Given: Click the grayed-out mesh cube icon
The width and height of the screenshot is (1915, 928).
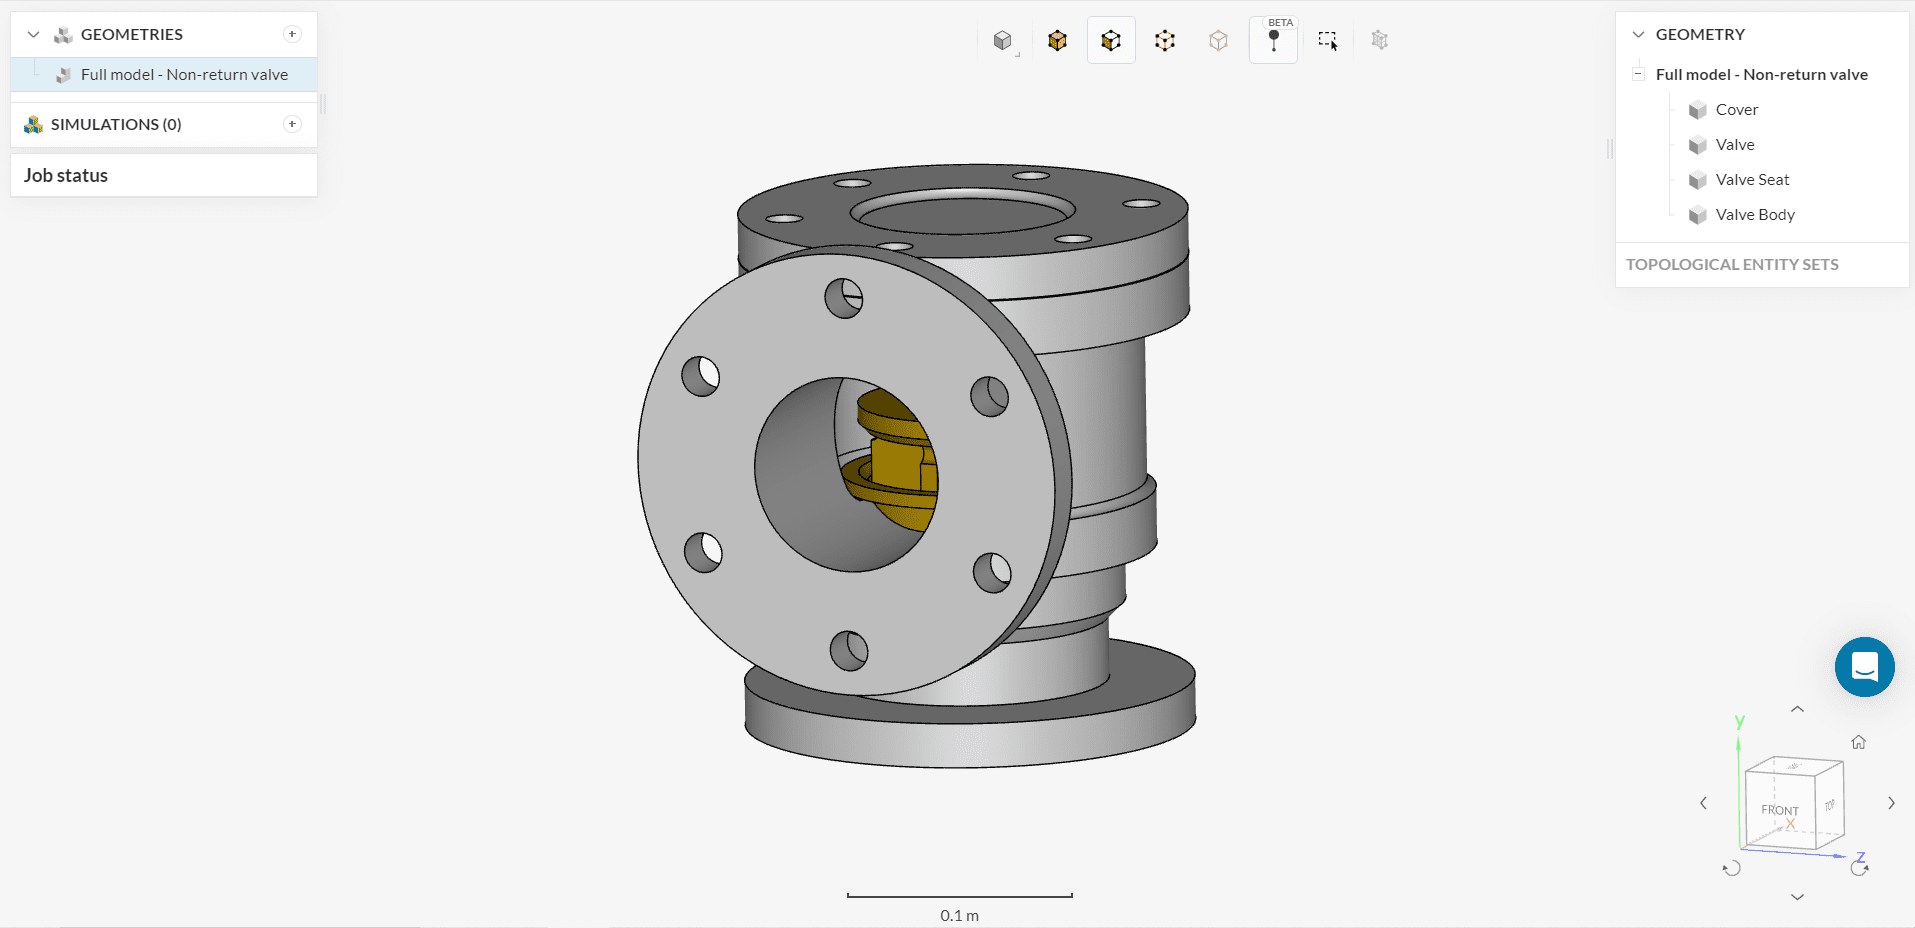Looking at the screenshot, I should coord(1380,41).
